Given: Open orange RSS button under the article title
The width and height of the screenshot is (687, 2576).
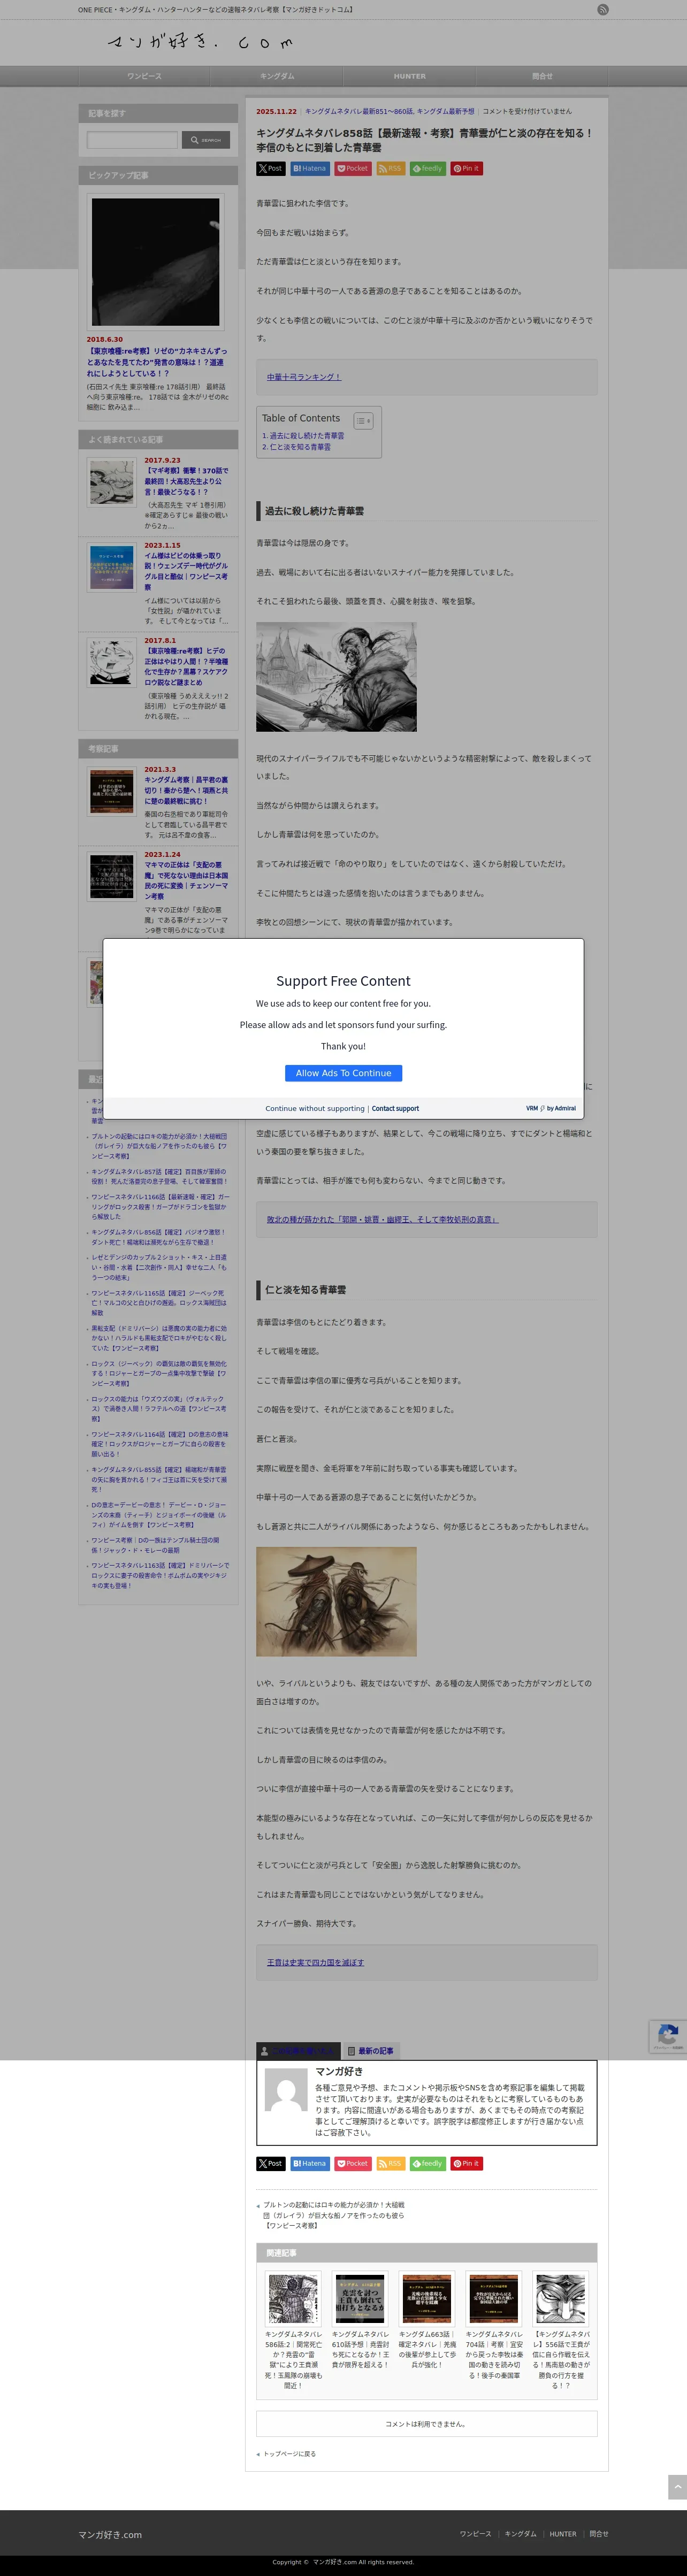Looking at the screenshot, I should click(x=390, y=168).
